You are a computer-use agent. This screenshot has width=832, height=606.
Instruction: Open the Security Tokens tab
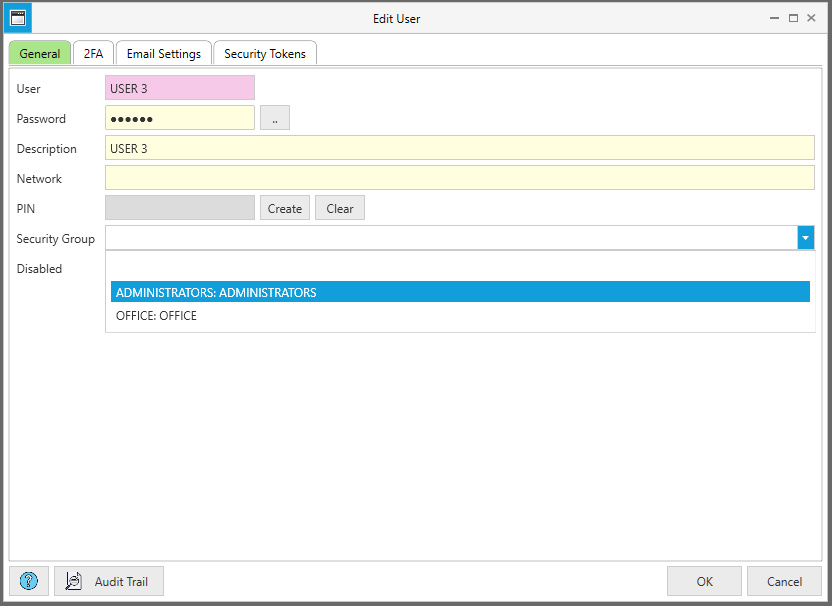click(x=265, y=54)
